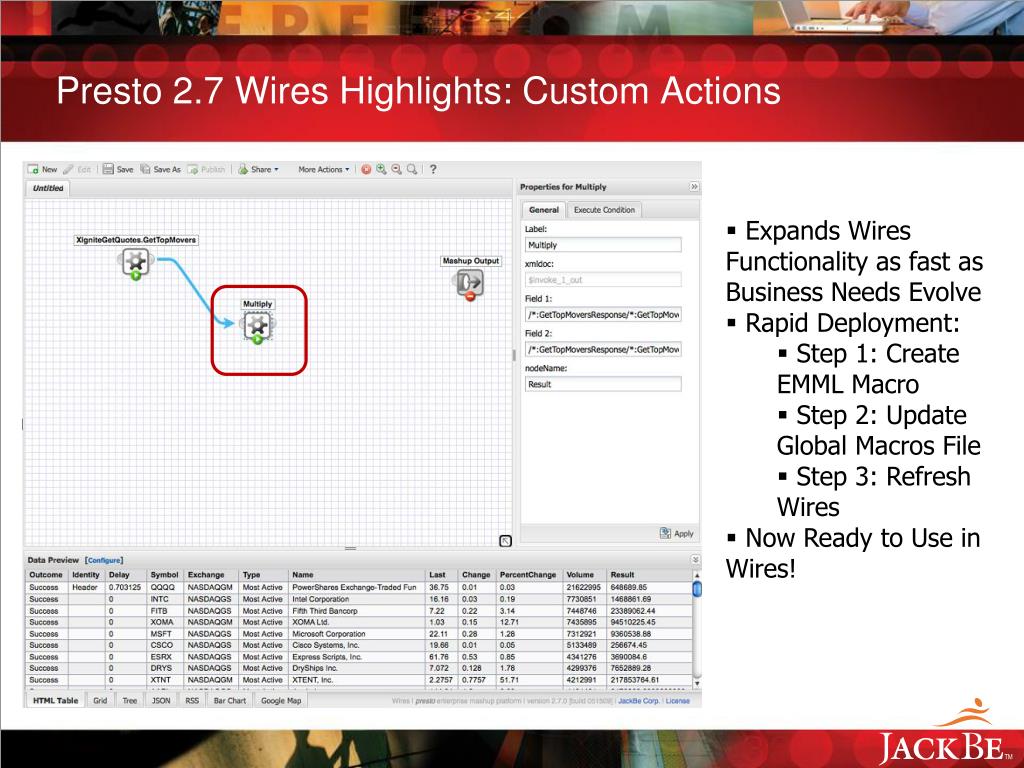Switch to the Execute Condition tab

[x=604, y=210]
